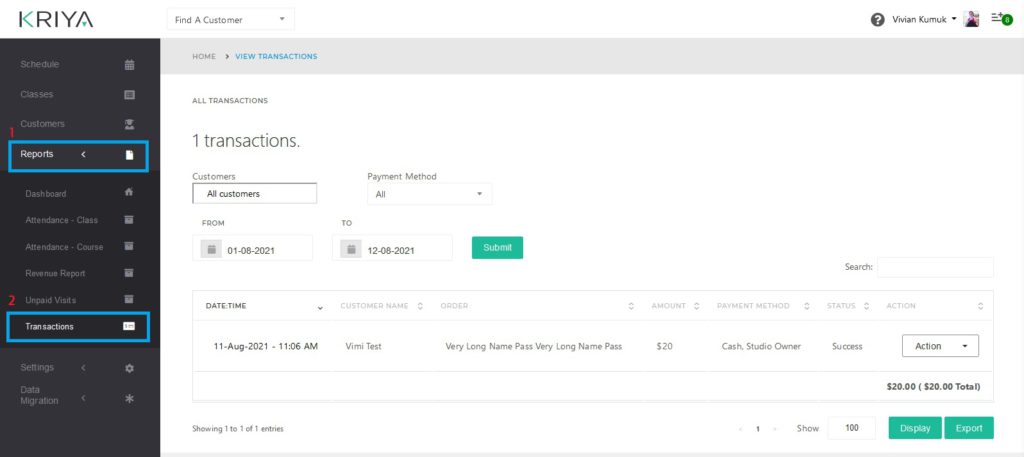Click the Search input field
1024x457 pixels.
pos(935,267)
